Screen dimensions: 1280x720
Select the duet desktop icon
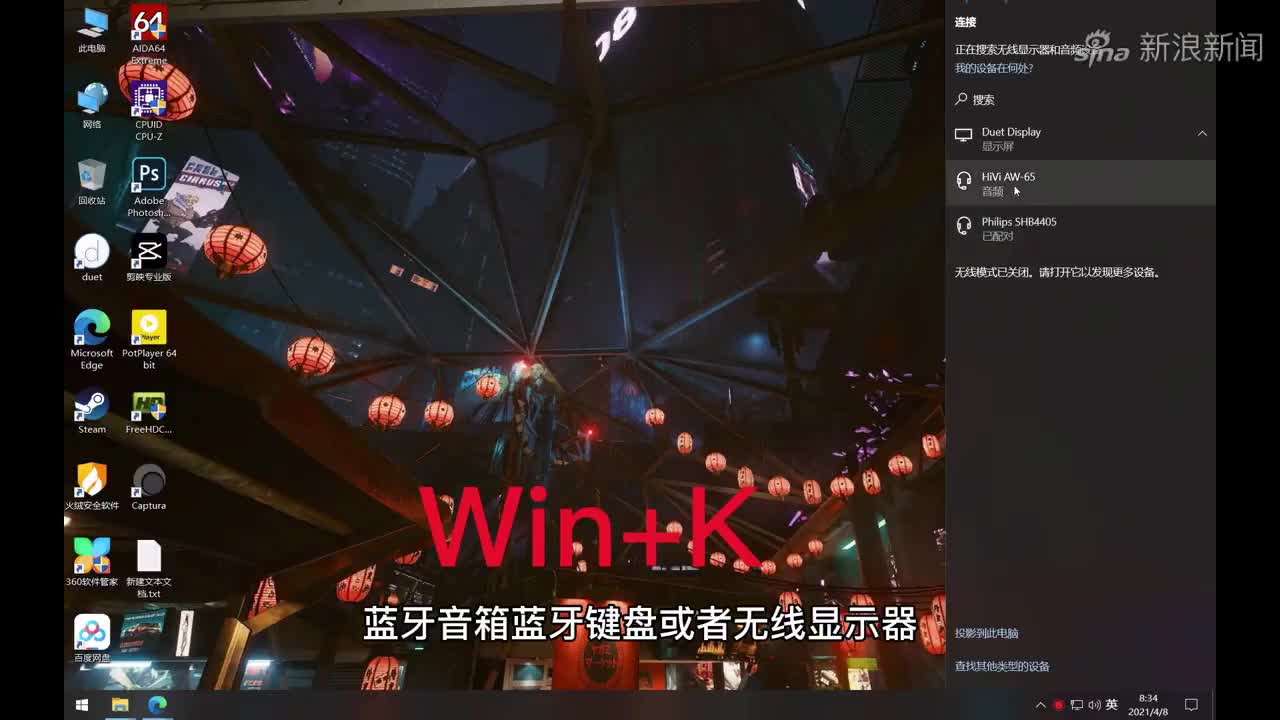point(92,258)
